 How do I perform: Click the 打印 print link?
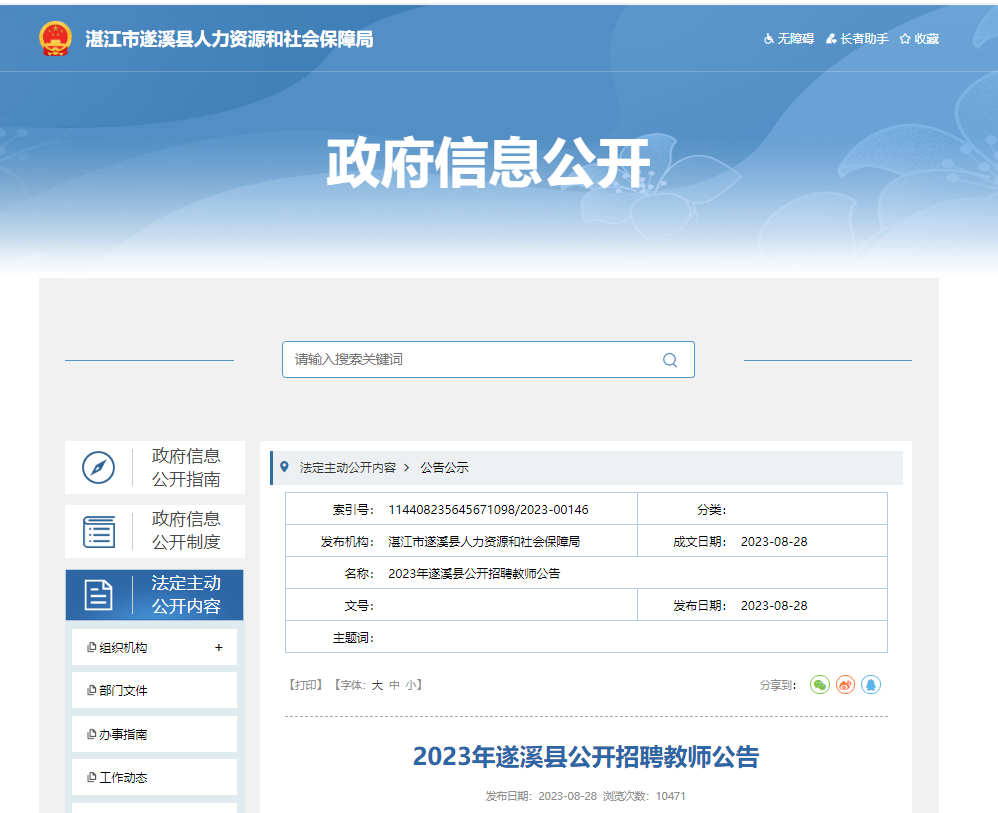pyautogui.click(x=305, y=685)
